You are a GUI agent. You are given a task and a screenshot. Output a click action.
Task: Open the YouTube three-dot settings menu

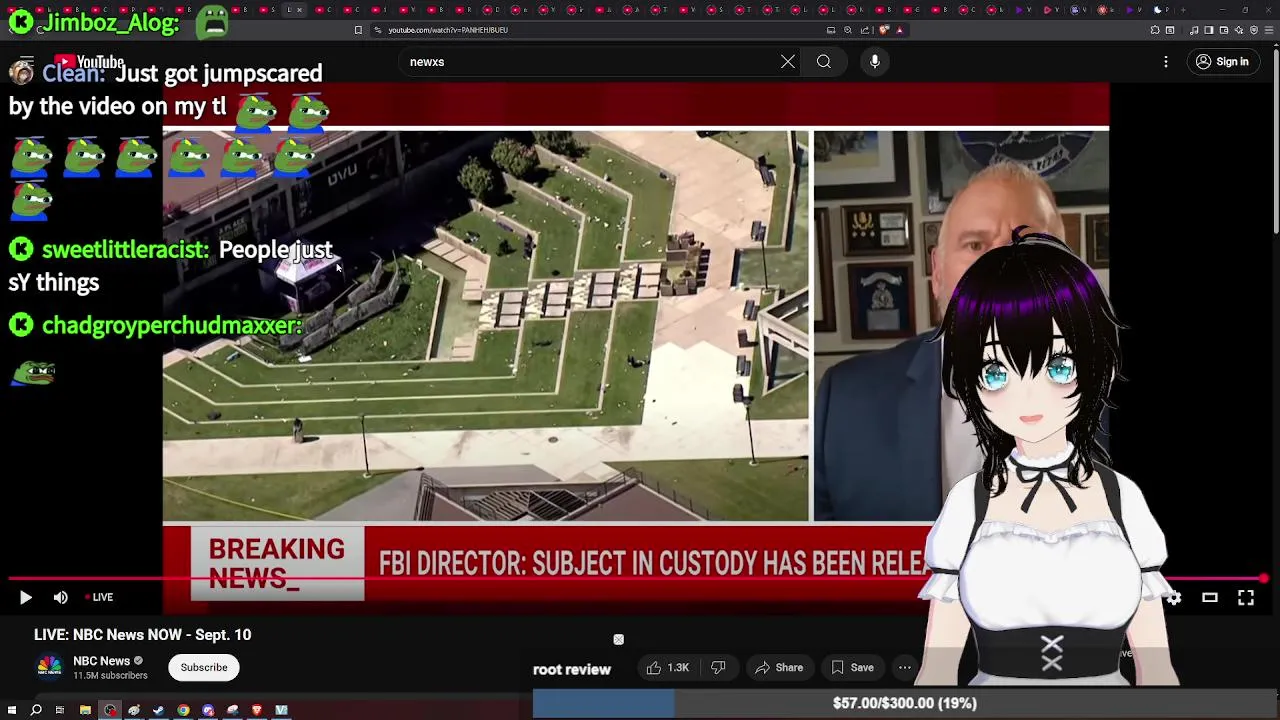click(1166, 62)
